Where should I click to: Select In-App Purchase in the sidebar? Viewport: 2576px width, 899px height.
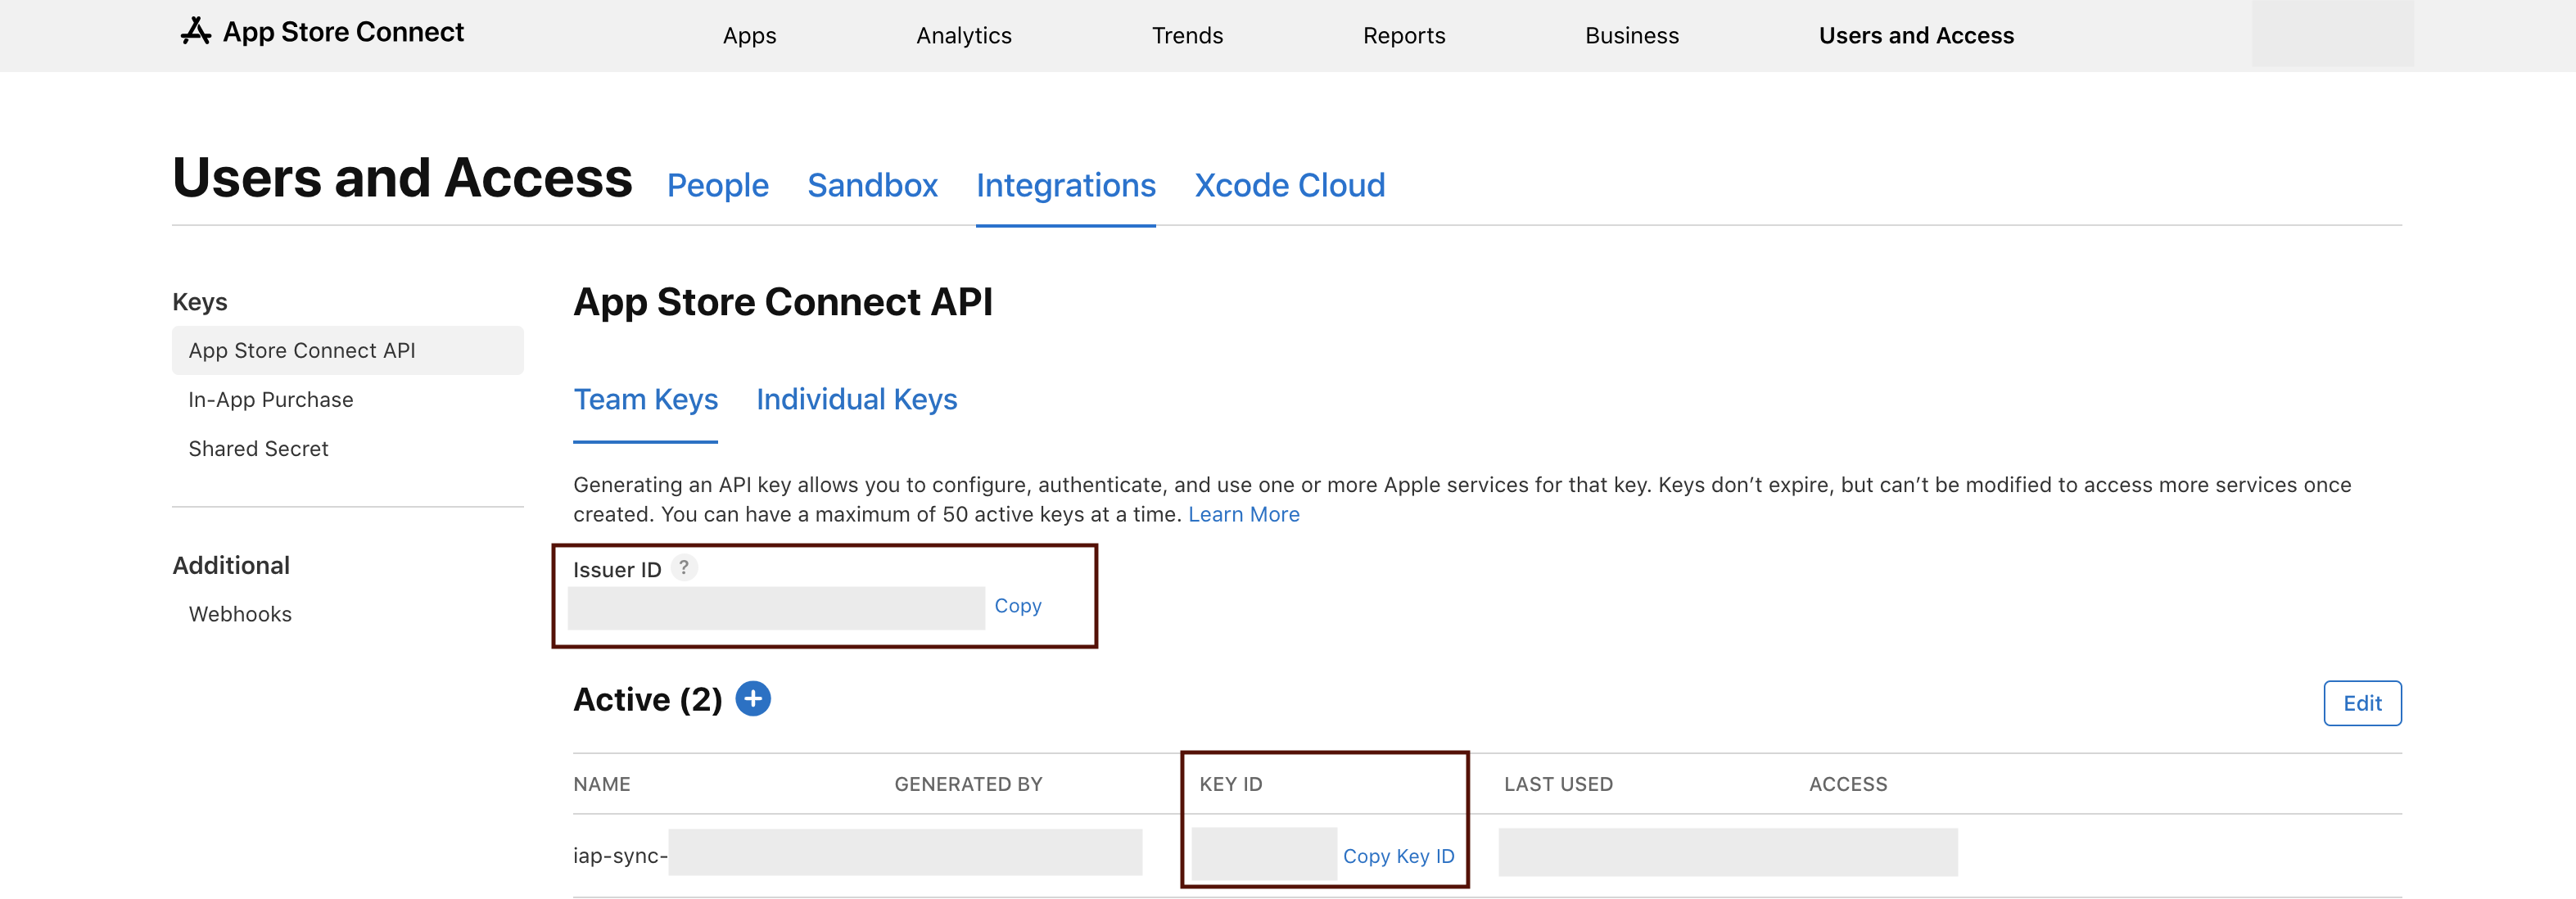[270, 399]
